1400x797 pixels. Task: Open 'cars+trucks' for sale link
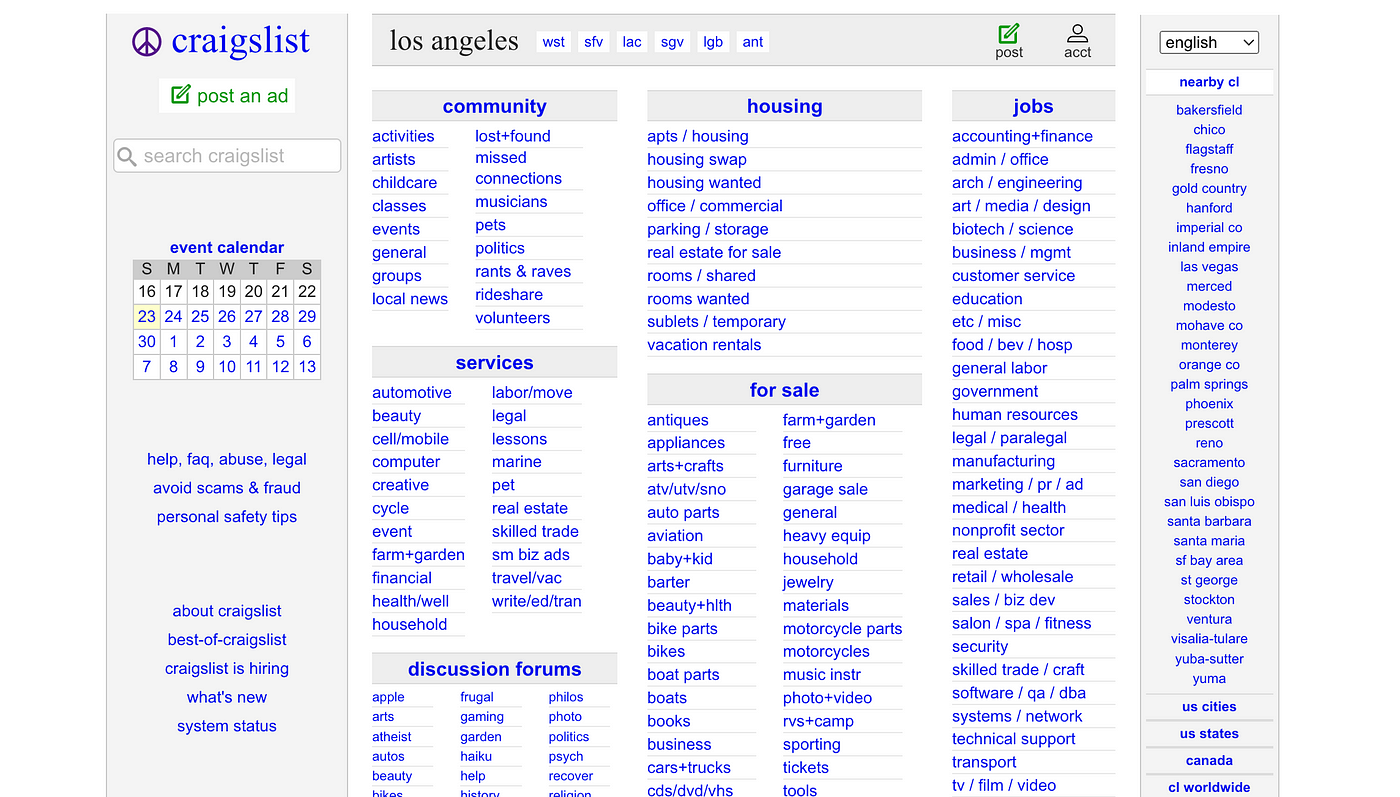689,768
